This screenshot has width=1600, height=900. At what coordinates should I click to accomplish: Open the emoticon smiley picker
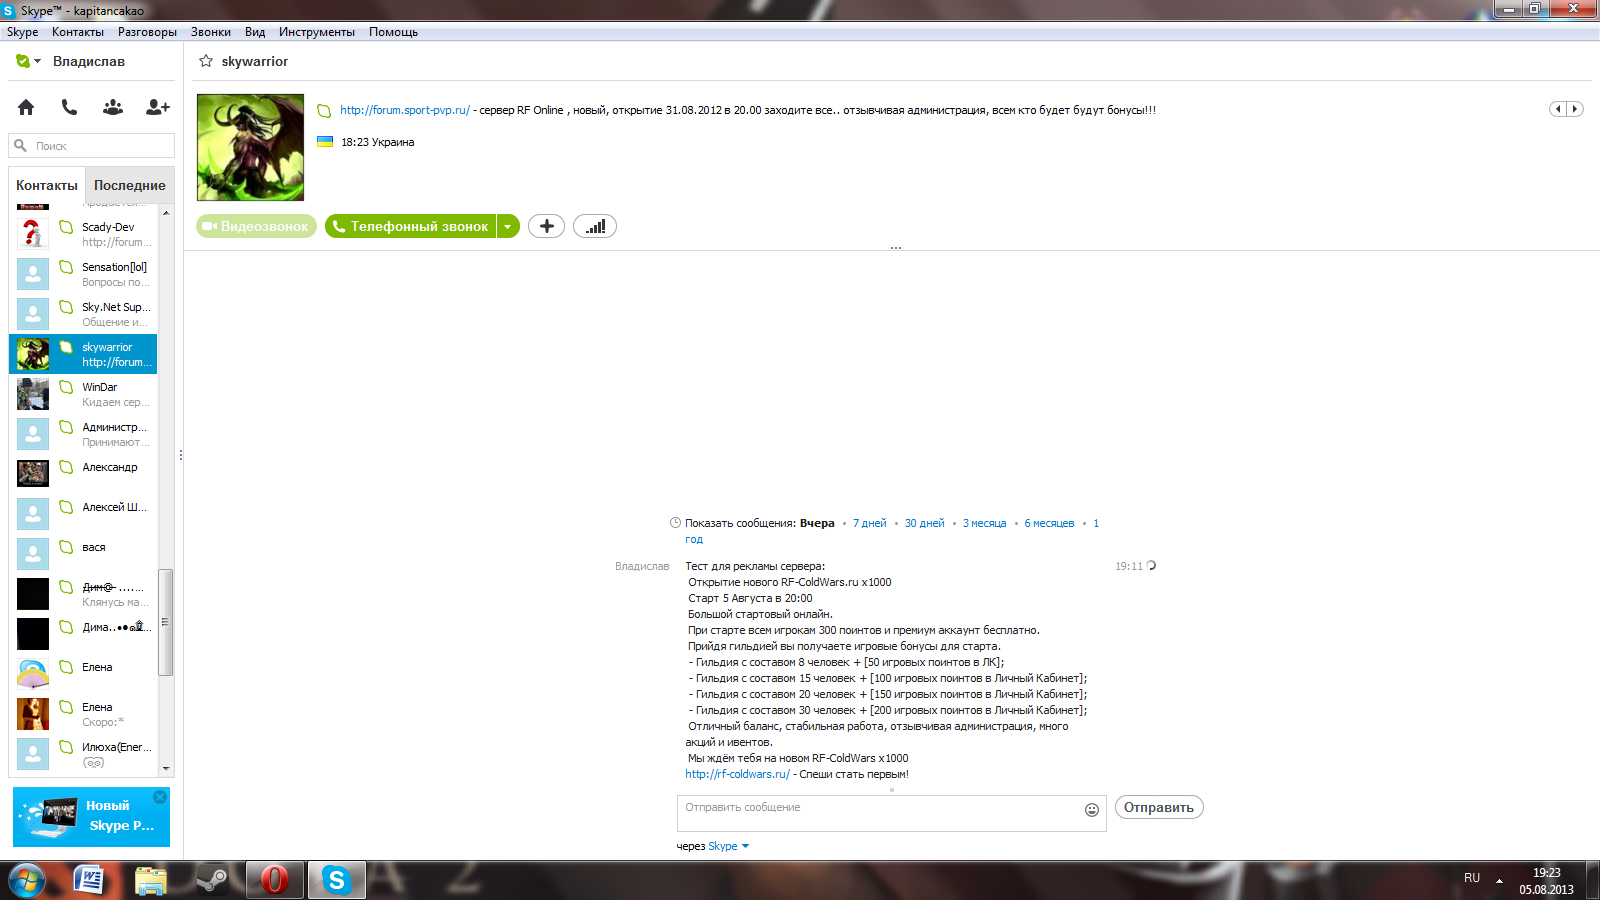[x=1092, y=810]
